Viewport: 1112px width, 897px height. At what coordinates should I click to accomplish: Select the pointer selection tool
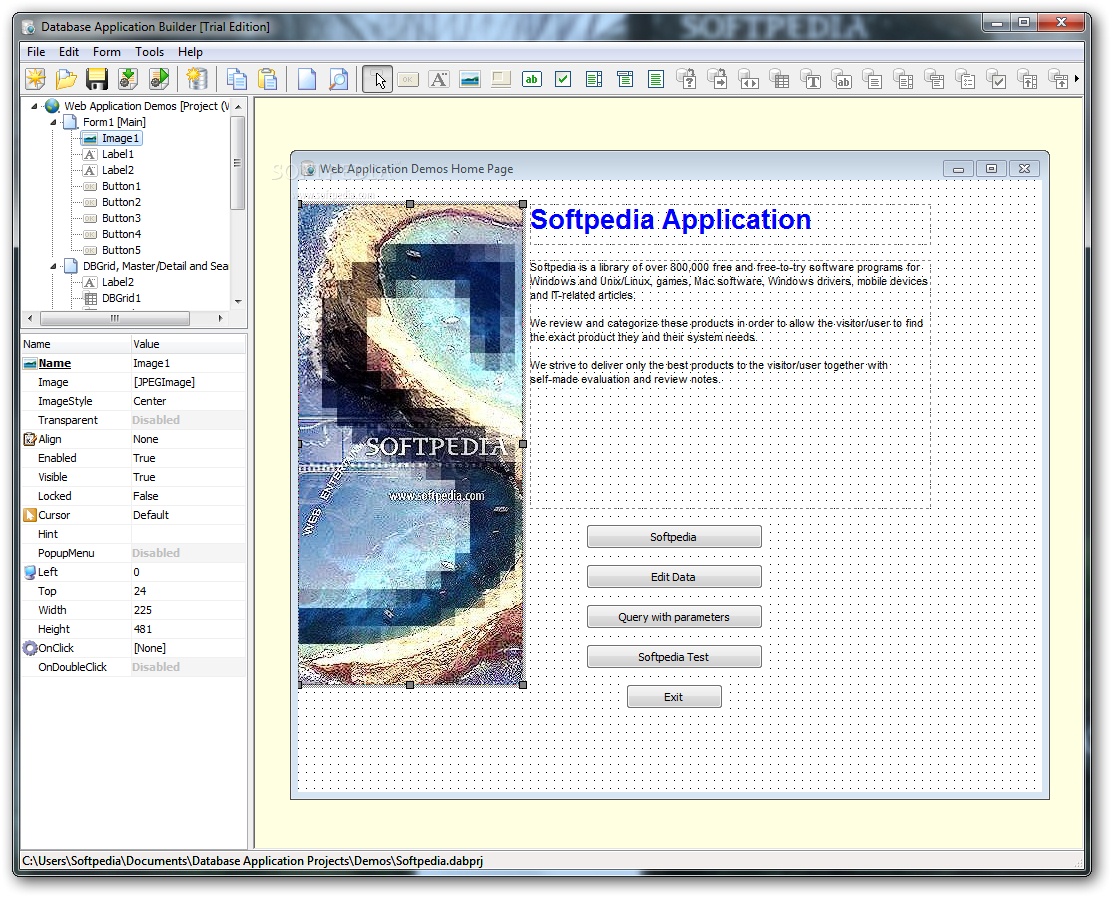[x=378, y=79]
